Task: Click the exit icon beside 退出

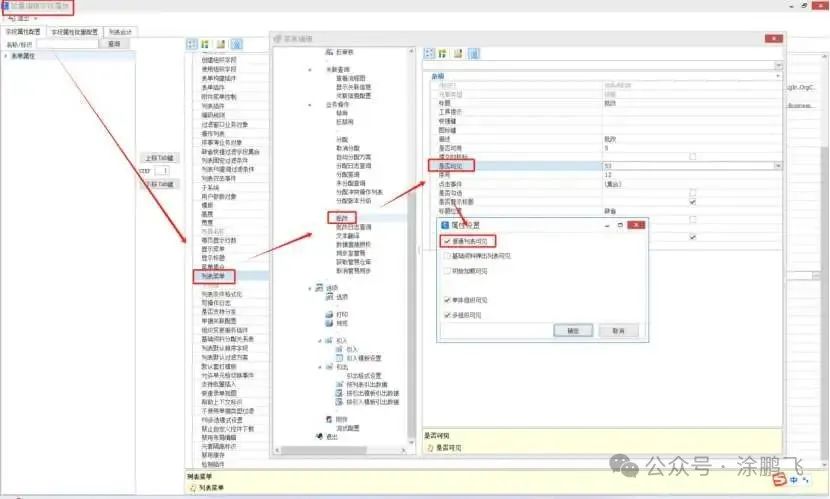Action: pyautogui.click(x=319, y=437)
